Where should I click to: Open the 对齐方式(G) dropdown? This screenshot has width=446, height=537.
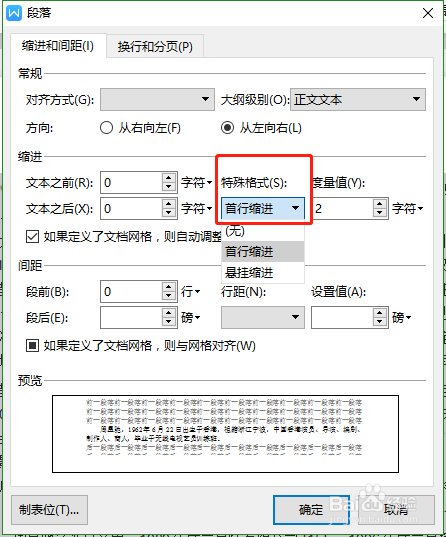[x=157, y=99]
